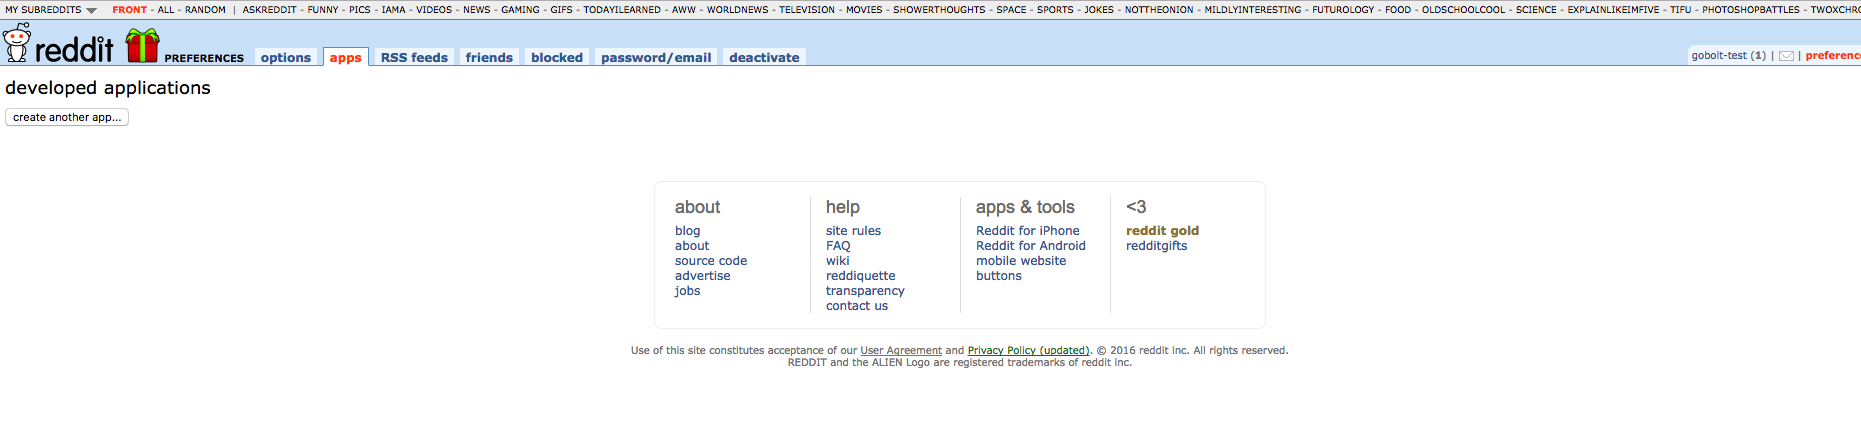Open Reddit for Android link

[x=1031, y=246]
